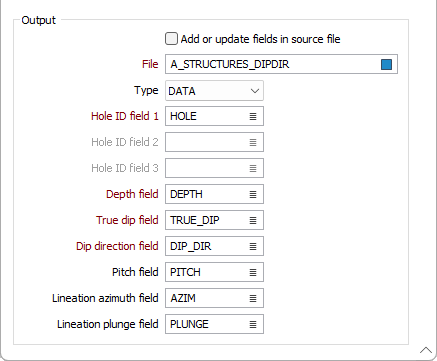Focus the DIP_DIR text field
The width and height of the screenshot is (437, 361).
[214, 246]
